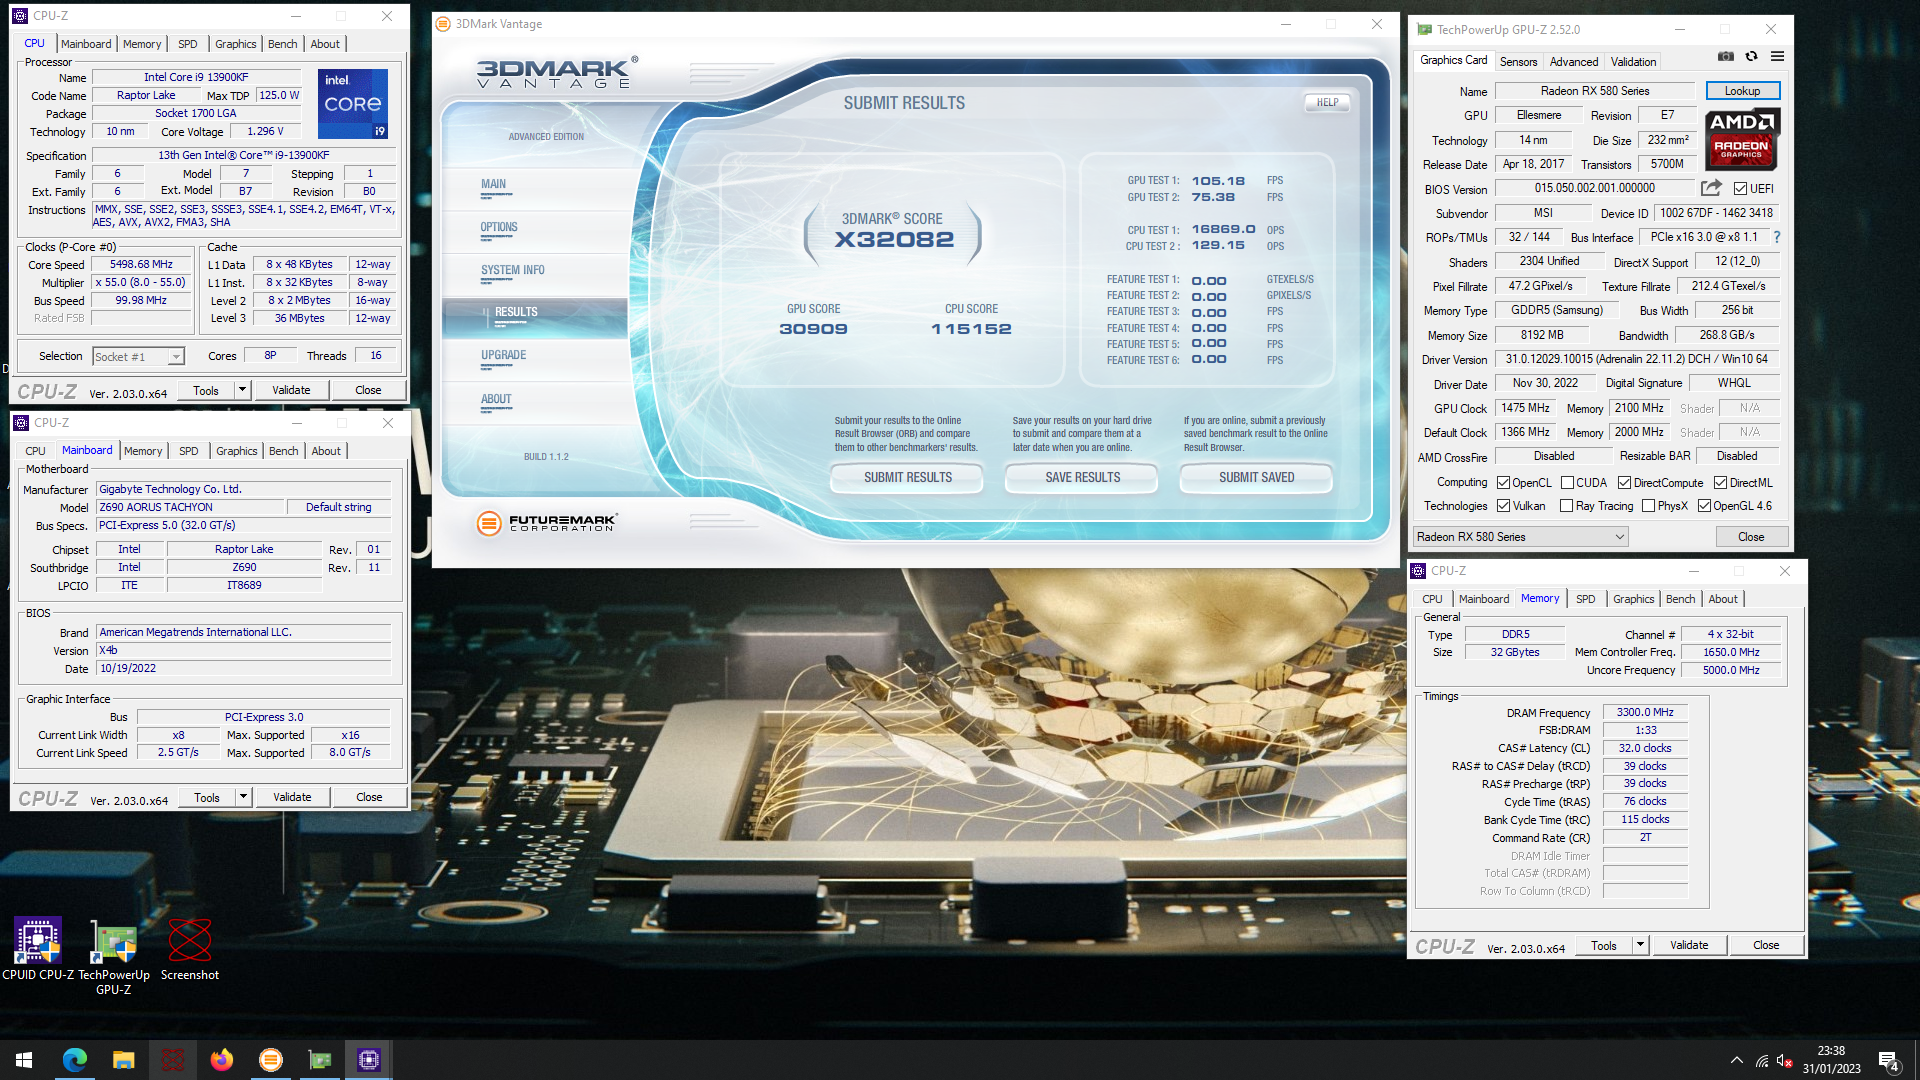This screenshot has height=1080, width=1920.
Task: Open Firefox from taskbar
Action: click(x=221, y=1060)
